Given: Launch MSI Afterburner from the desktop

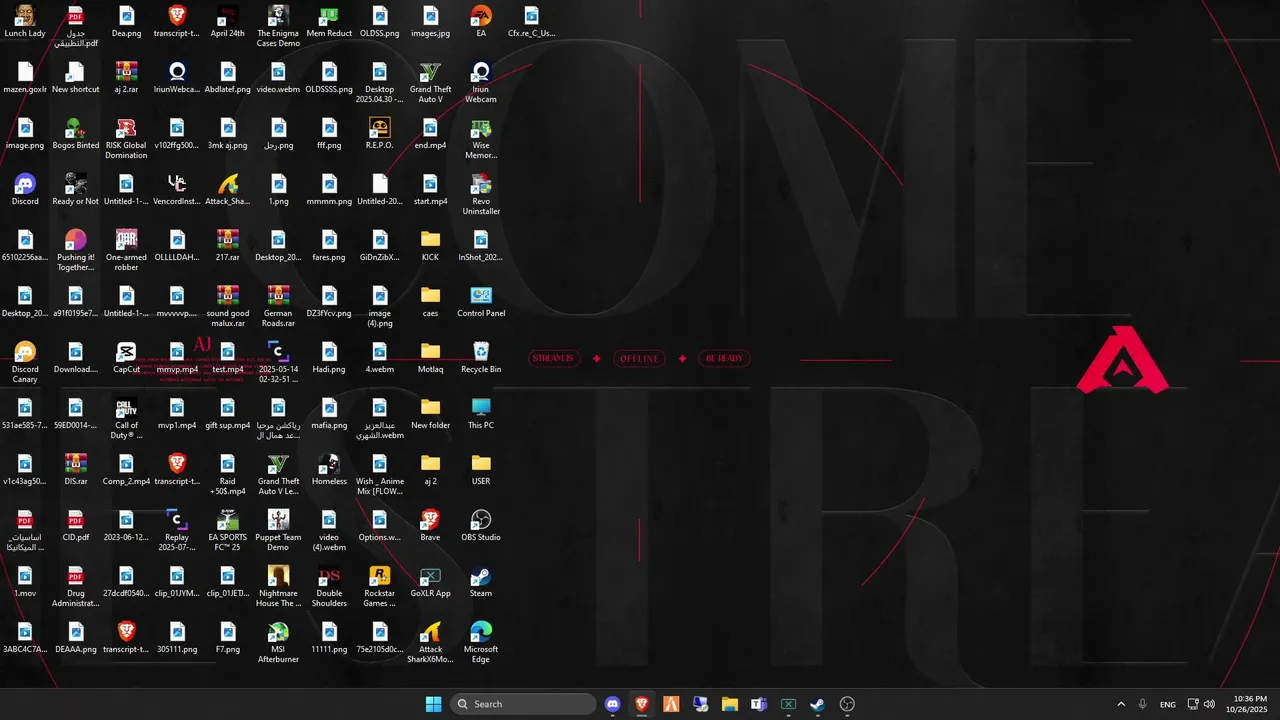Looking at the screenshot, I should point(278,643).
